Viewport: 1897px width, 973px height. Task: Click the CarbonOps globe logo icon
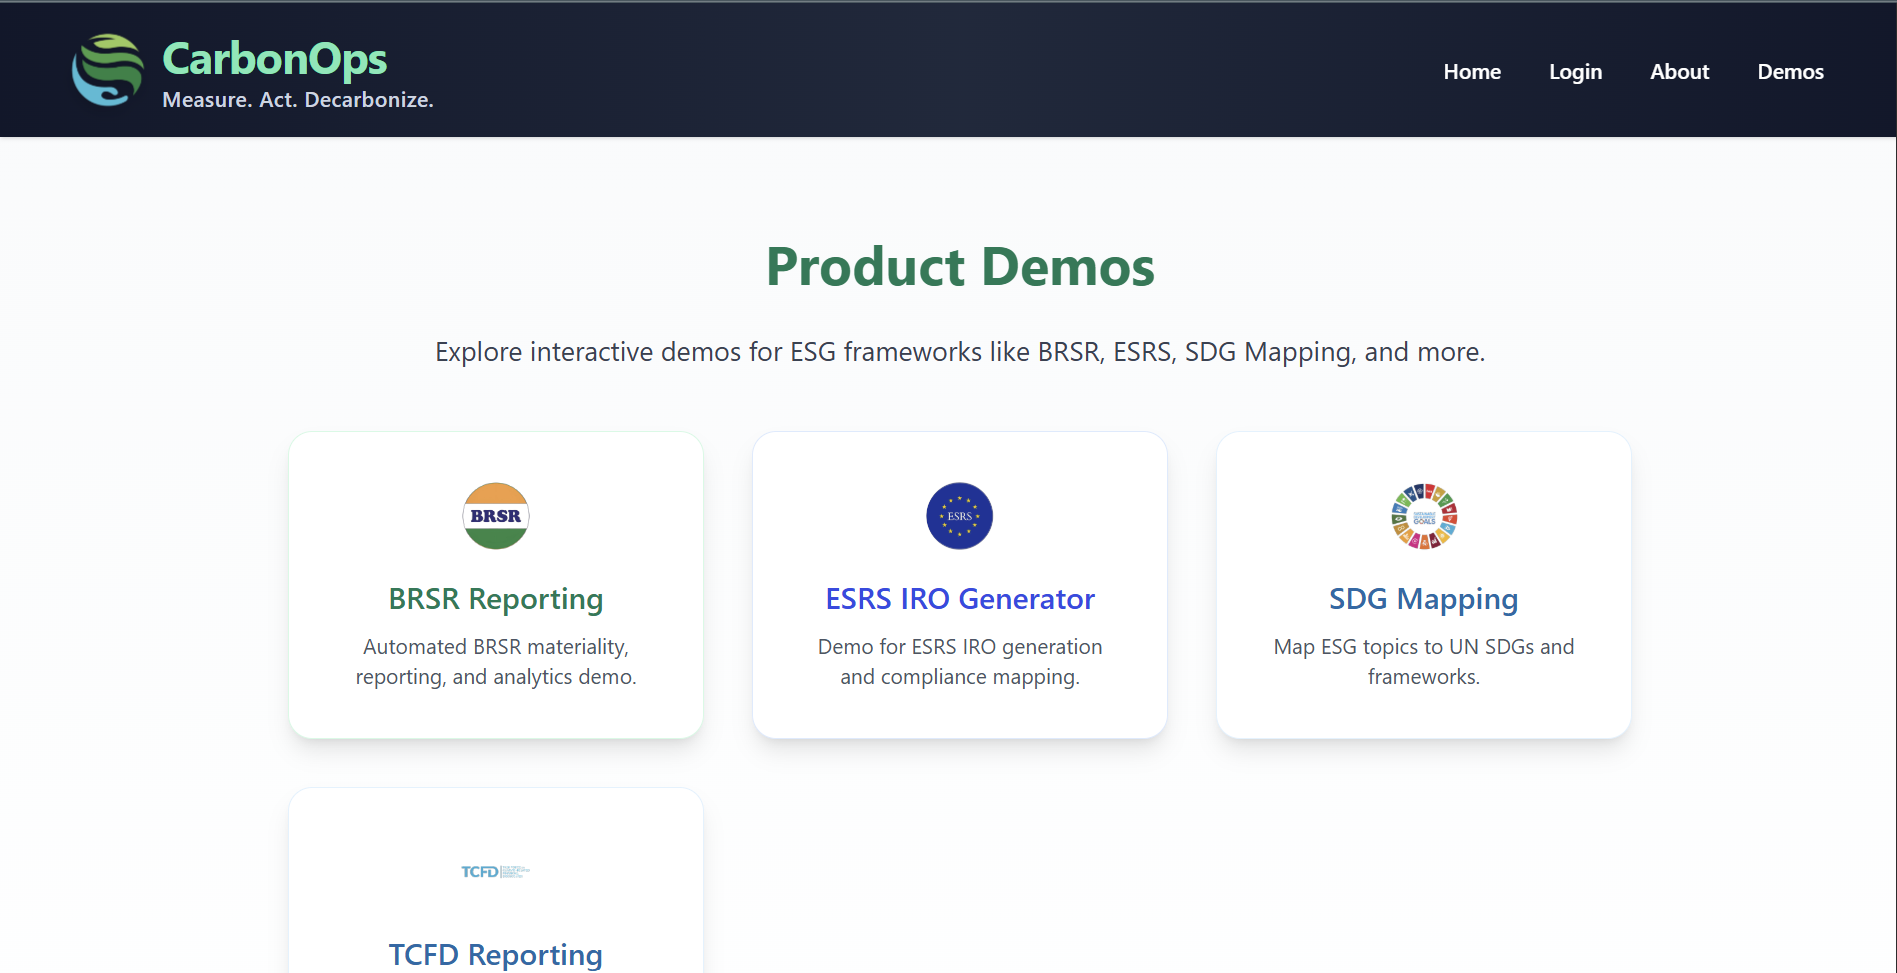coord(107,69)
